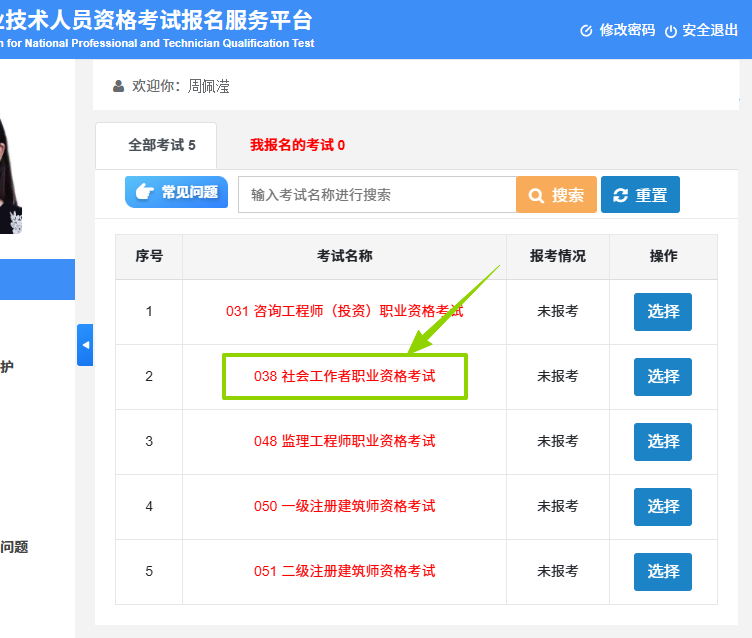Open 031 咨询工程师（投资）职业资格考试 link
The width and height of the screenshot is (752, 638).
(344, 311)
